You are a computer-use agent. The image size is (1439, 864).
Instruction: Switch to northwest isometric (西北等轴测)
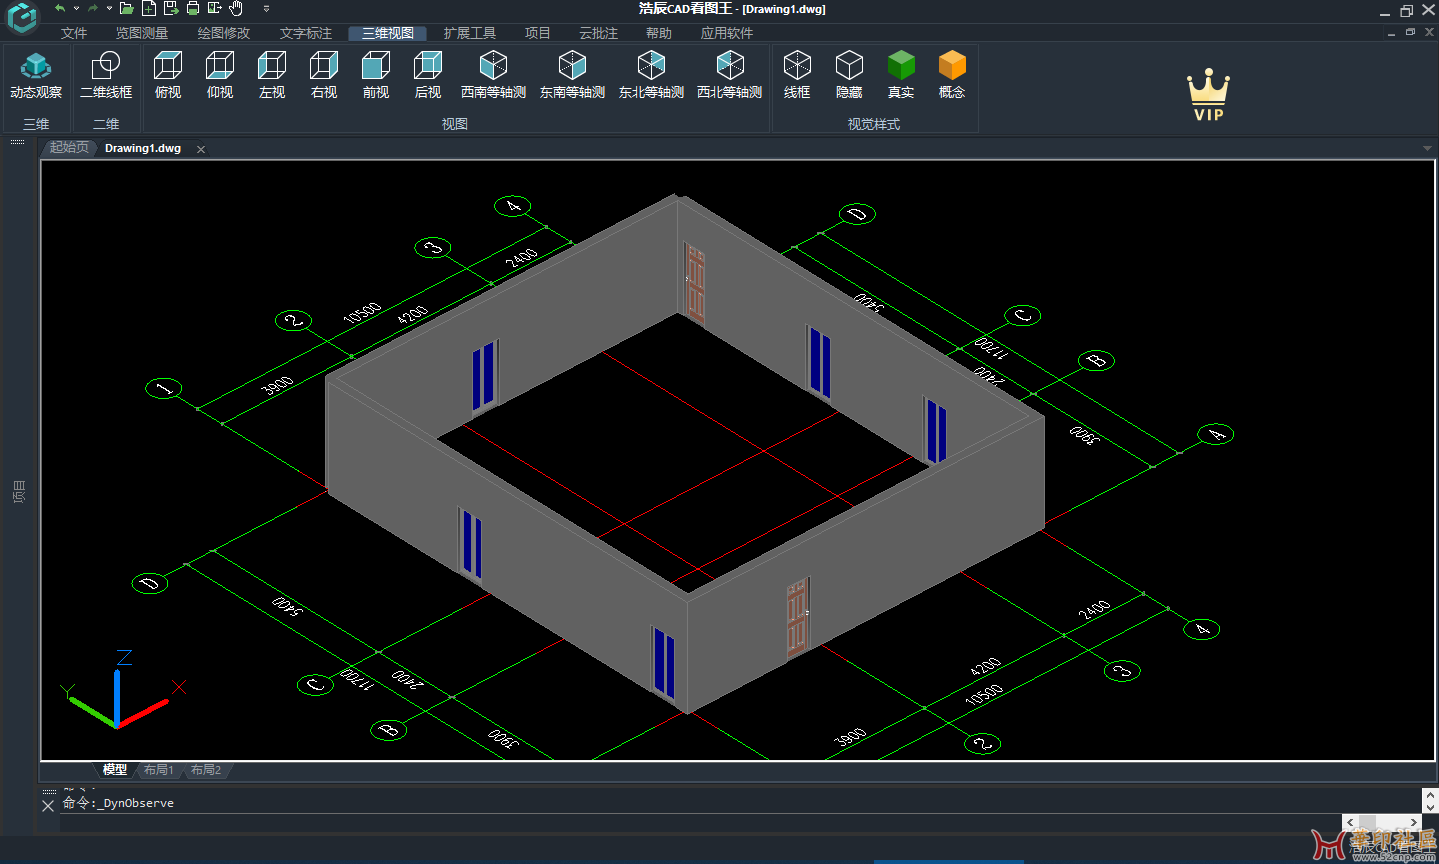[x=730, y=75]
